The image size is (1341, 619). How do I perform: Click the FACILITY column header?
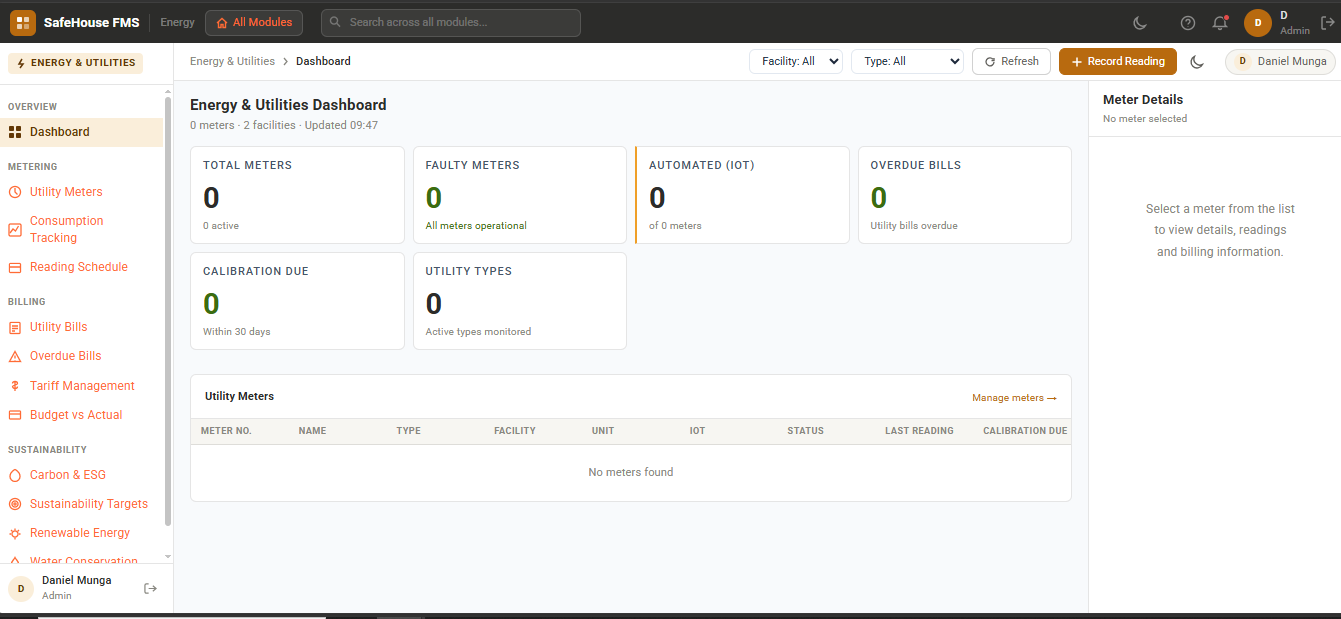(x=515, y=431)
